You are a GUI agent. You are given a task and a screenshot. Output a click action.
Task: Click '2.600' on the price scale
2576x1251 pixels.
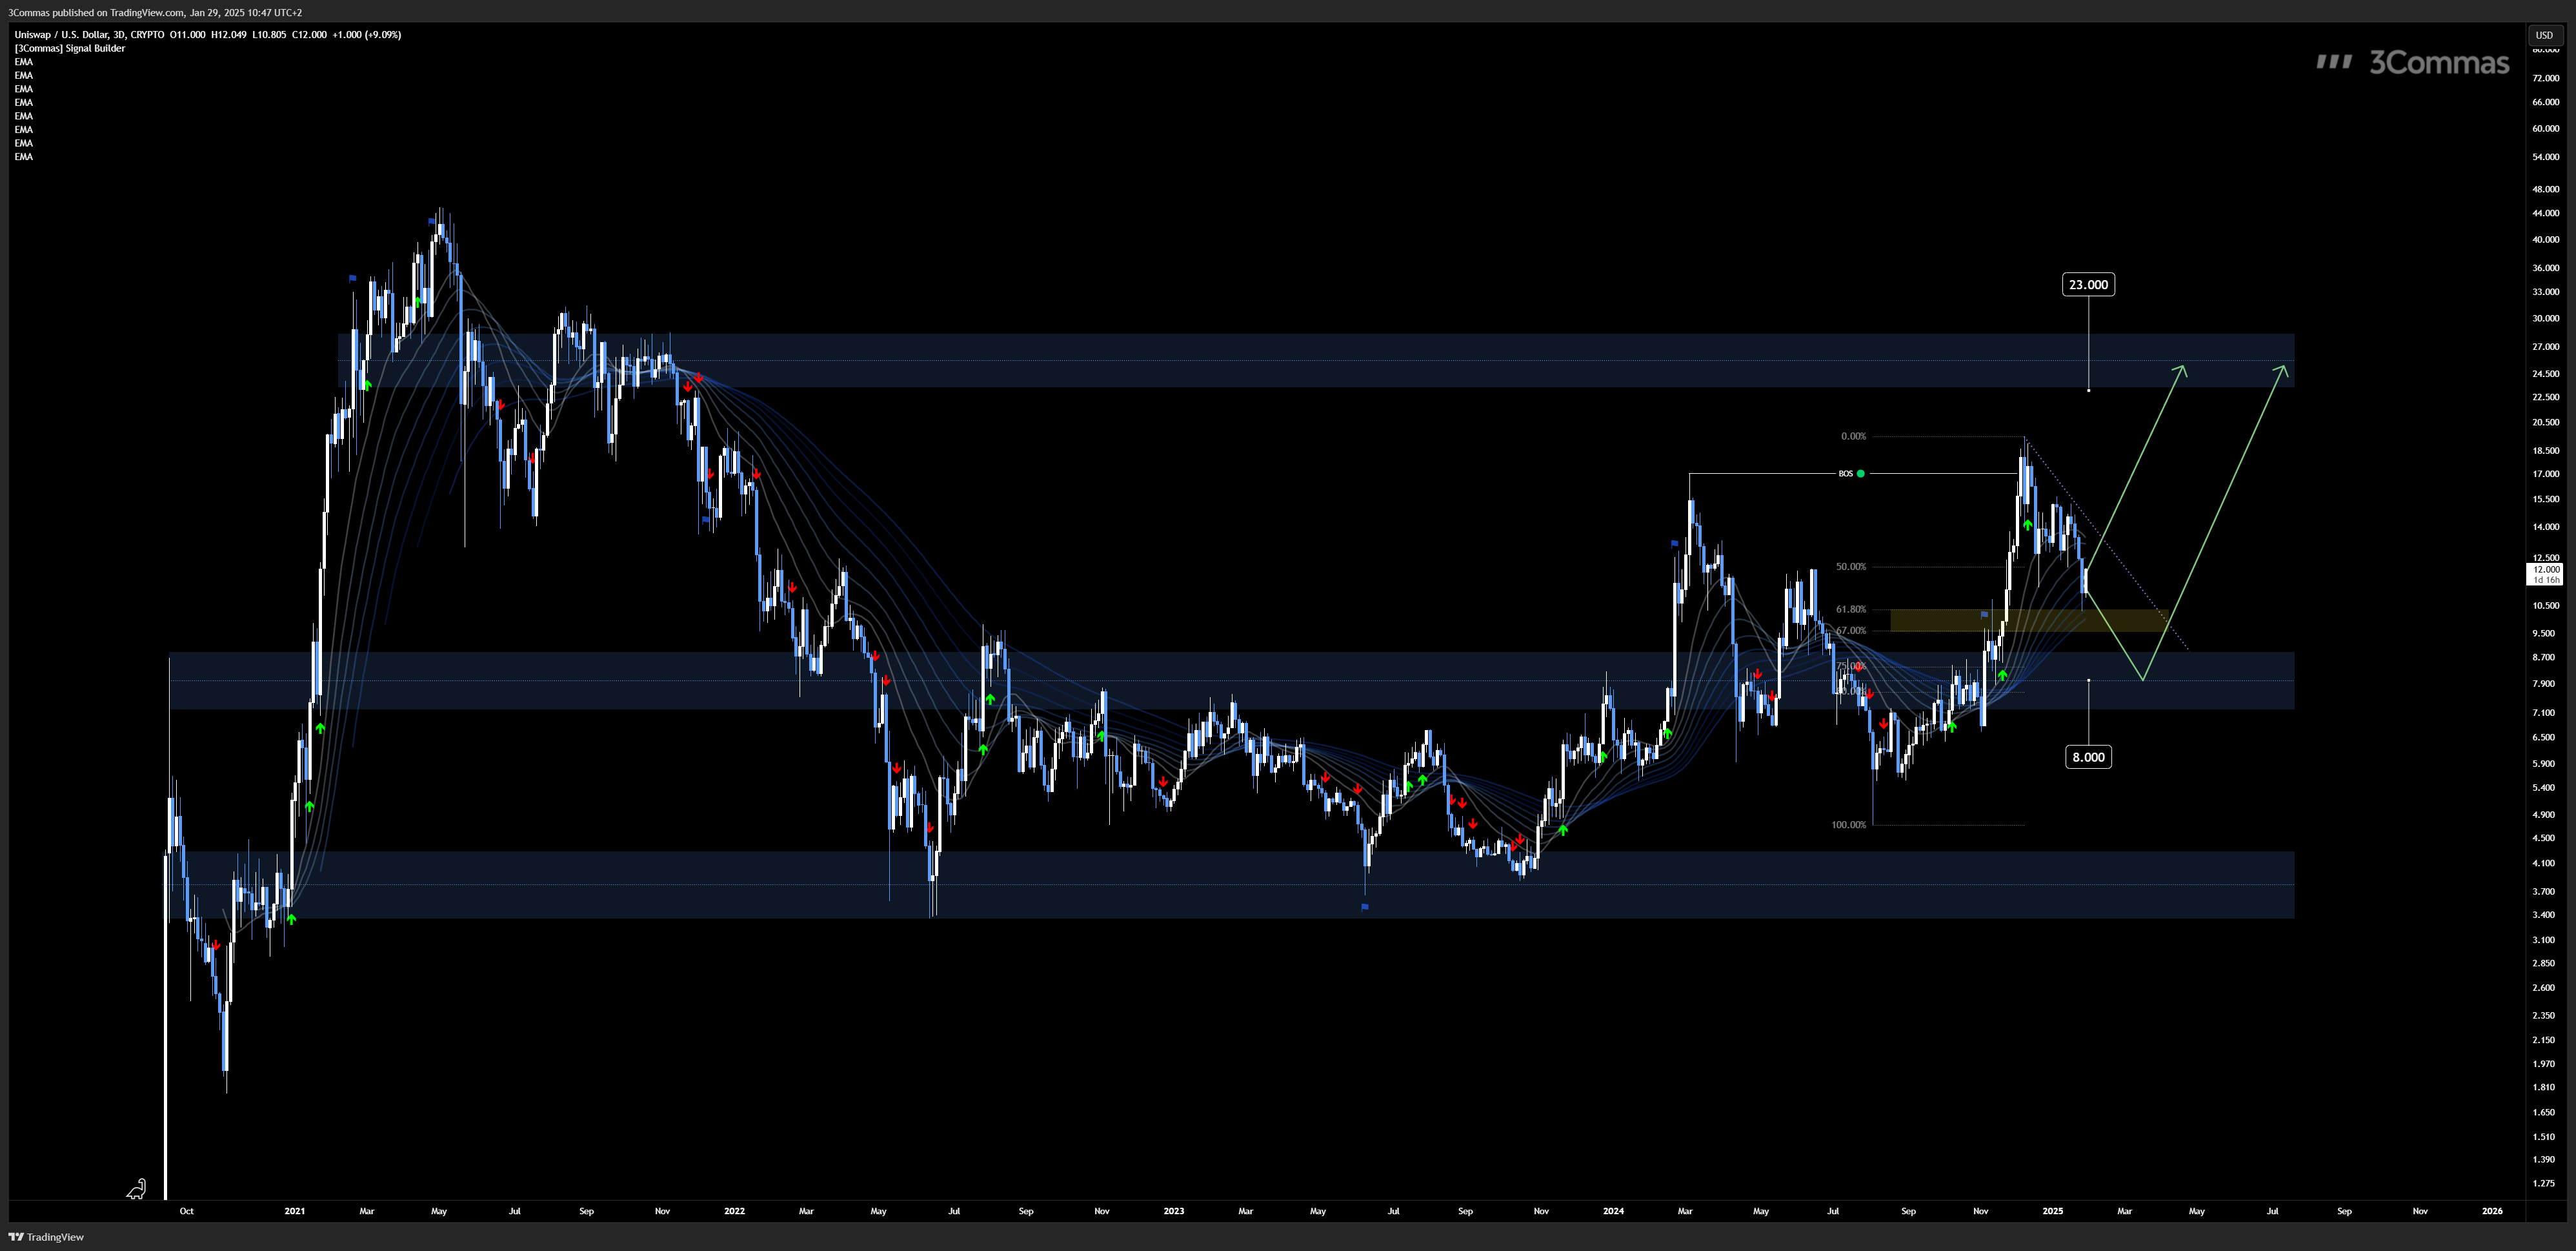[2545, 988]
